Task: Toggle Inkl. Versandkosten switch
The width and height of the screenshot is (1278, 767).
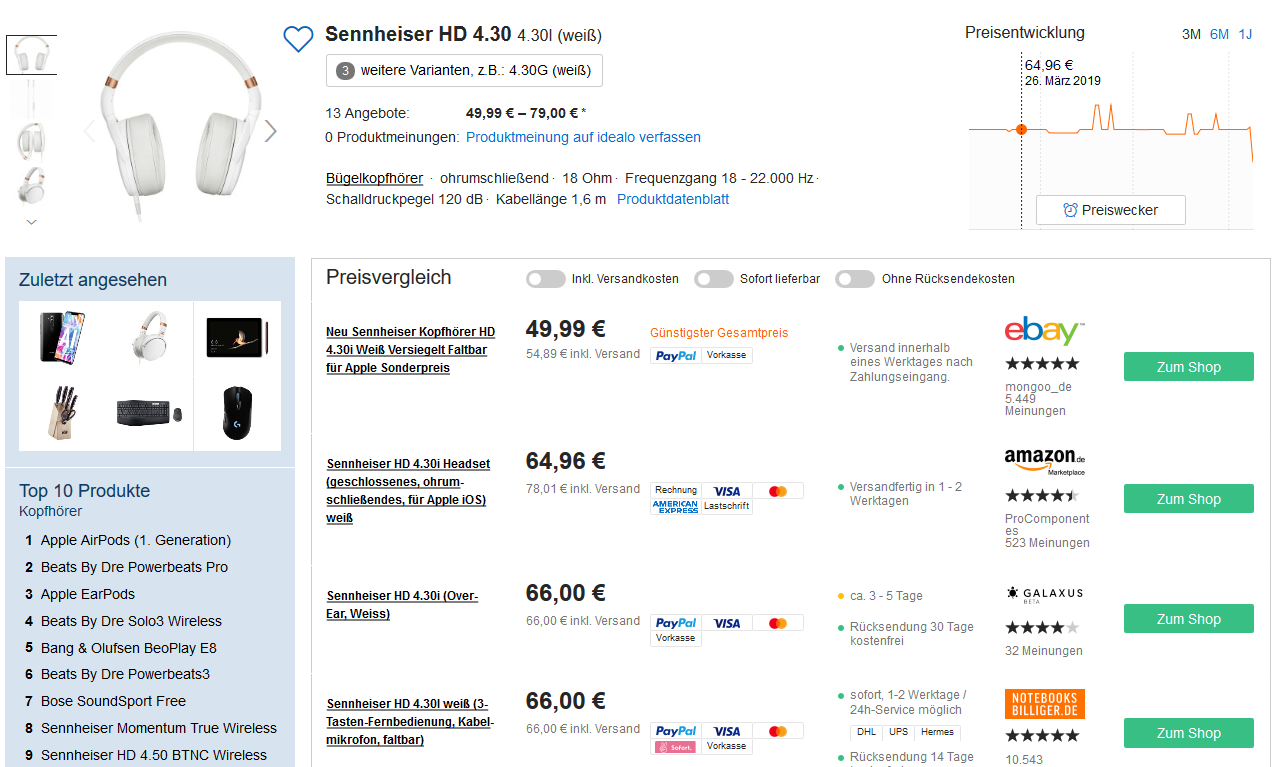Action: click(546, 279)
